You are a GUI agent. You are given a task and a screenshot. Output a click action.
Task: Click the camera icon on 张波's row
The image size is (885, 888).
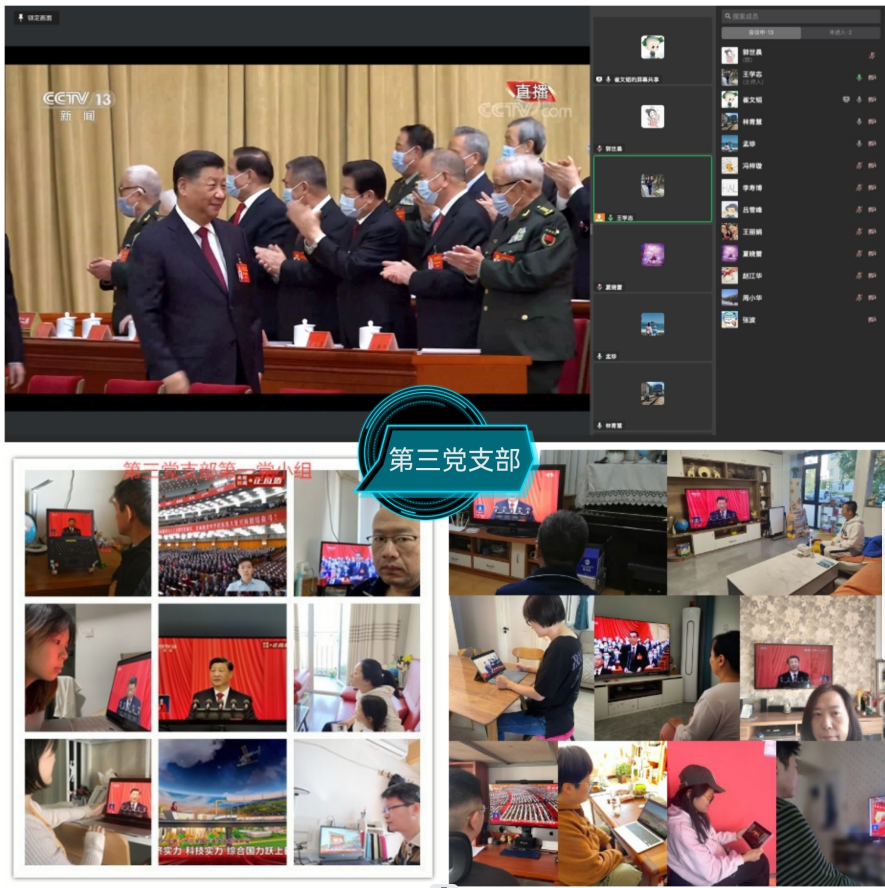(872, 319)
